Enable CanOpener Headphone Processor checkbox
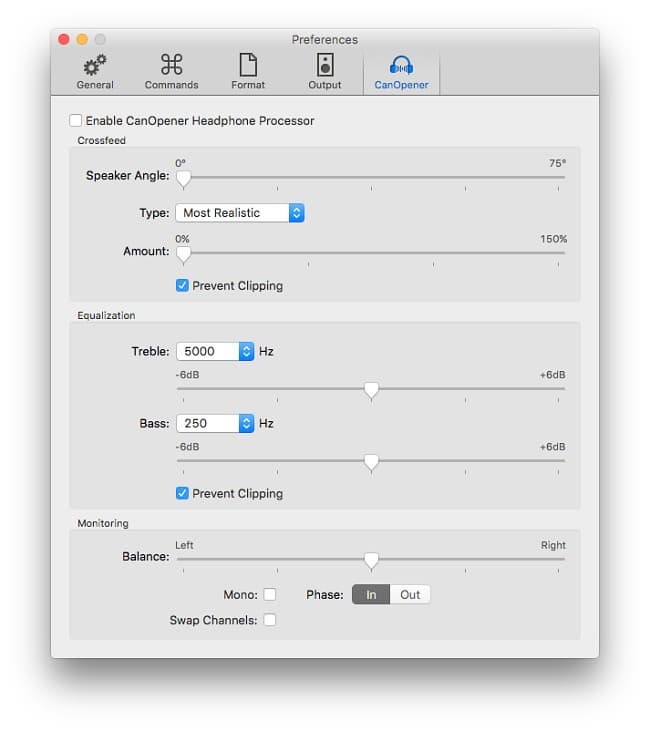The height and width of the screenshot is (731, 650). point(77,121)
